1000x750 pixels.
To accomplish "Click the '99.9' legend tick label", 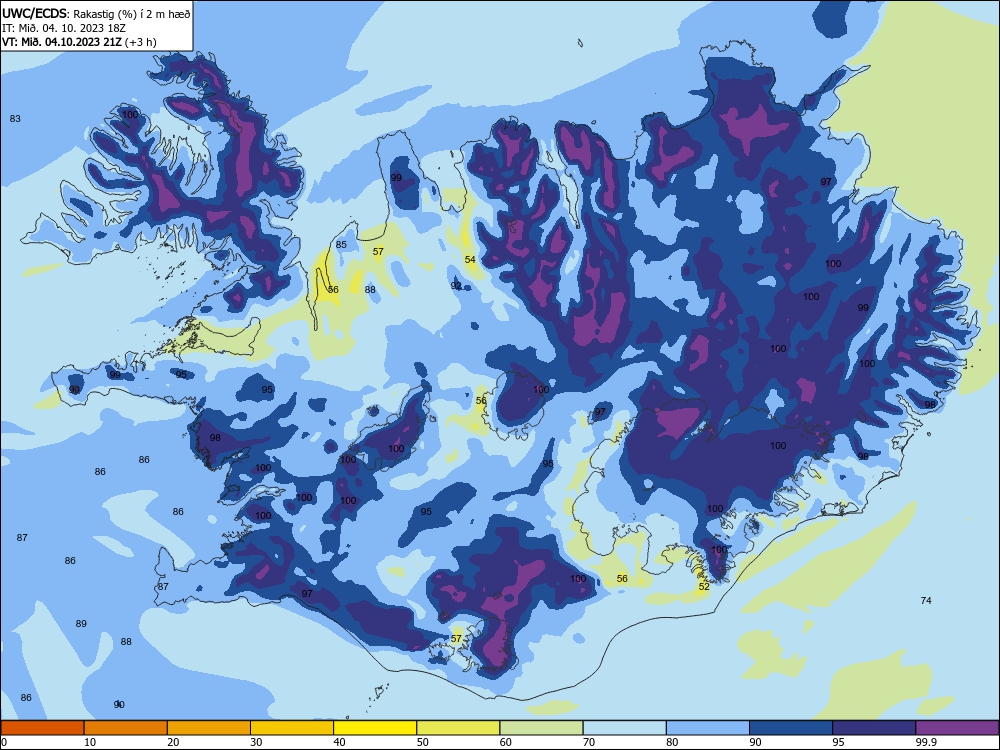I will click(x=925, y=742).
